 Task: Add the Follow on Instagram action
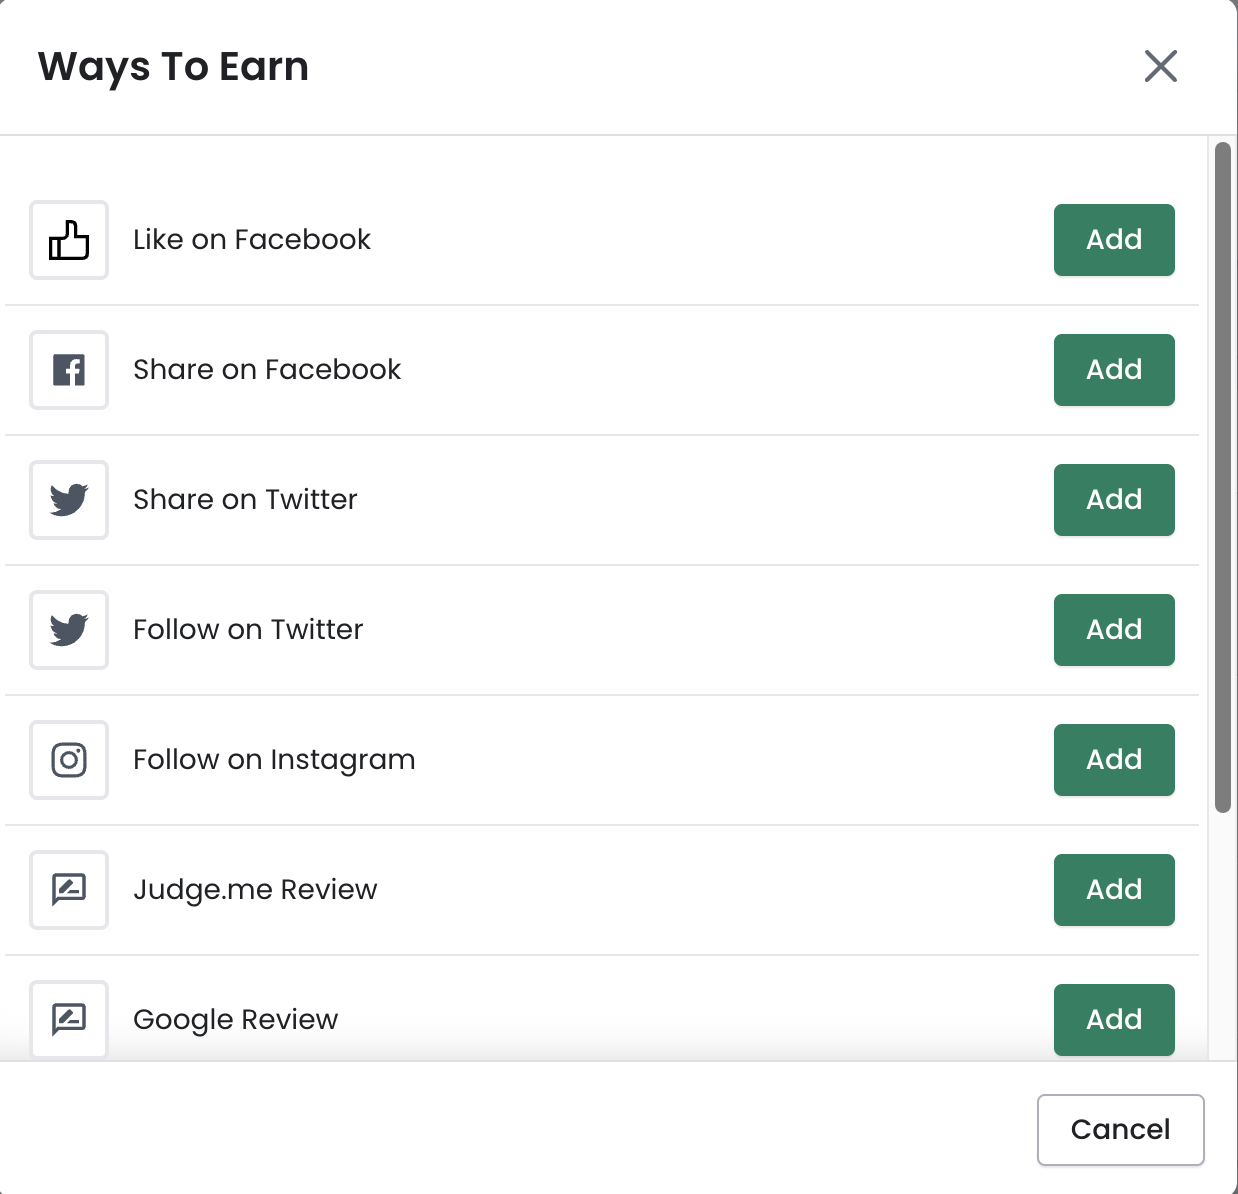1114,760
